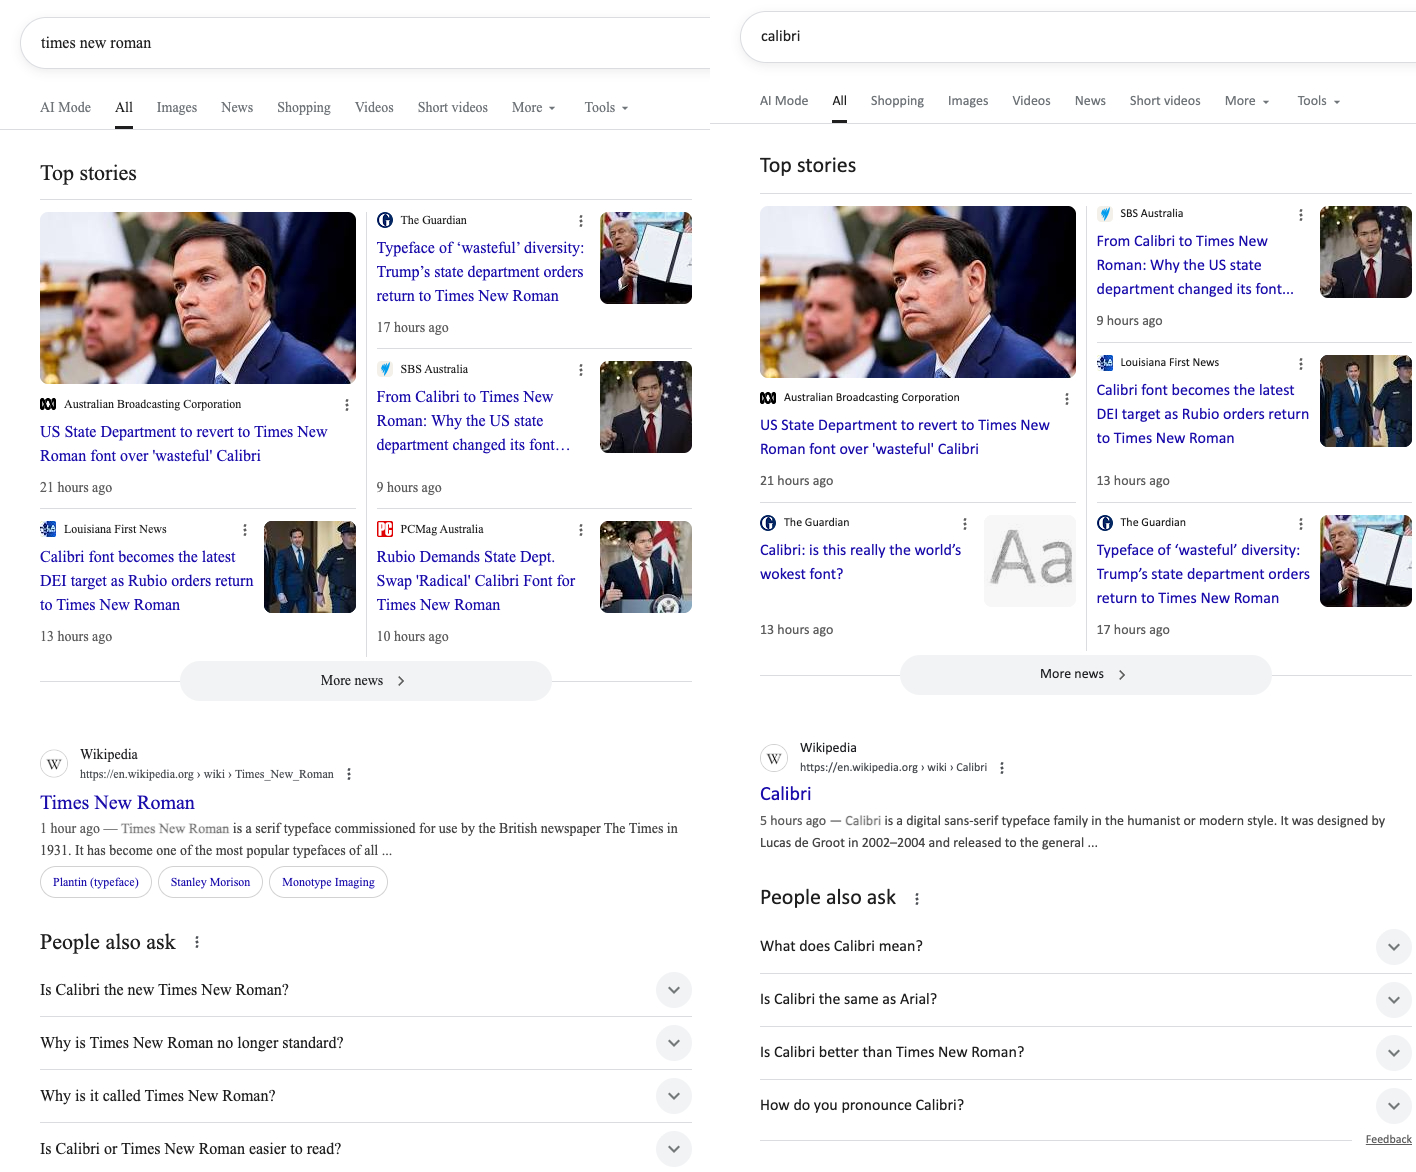Open Louisiana First News options in calibri results
Image resolution: width=1416 pixels, height=1172 pixels.
pyautogui.click(x=1301, y=364)
